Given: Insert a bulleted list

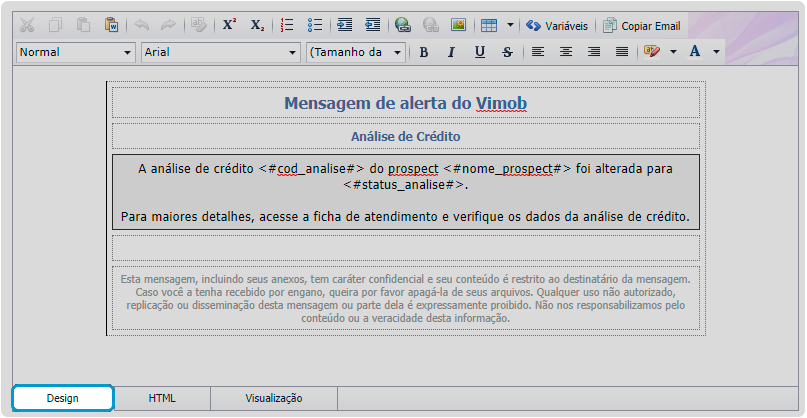Looking at the screenshot, I should 314,25.
